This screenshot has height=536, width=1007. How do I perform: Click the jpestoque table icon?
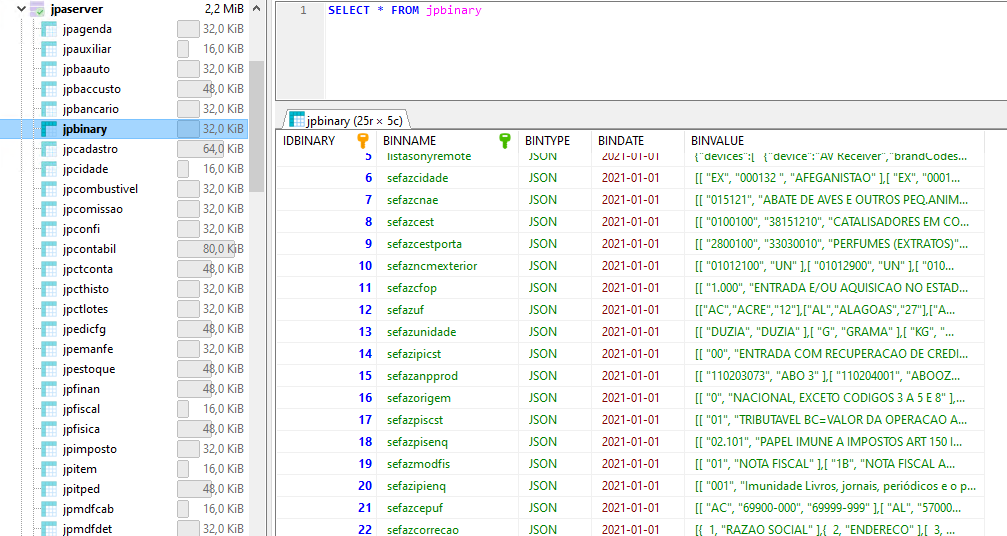49,369
